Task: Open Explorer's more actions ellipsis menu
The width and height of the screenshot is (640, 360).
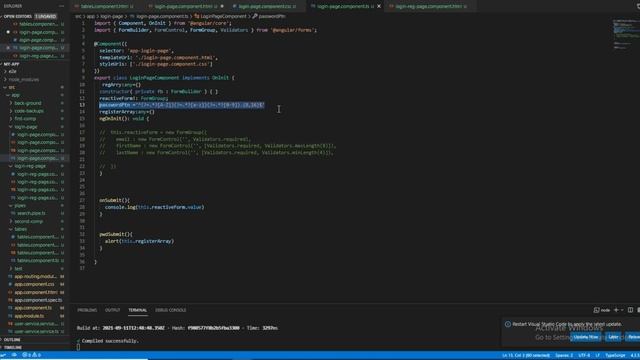Action: pos(62,6)
